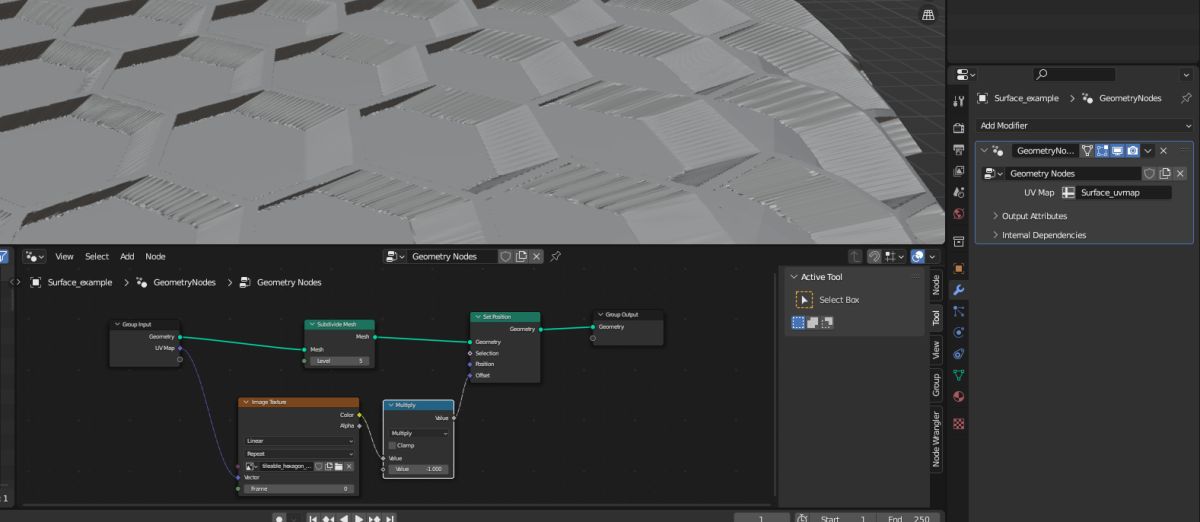Viewport: 1200px width, 522px height.
Task: Open the Object properties tab
Action: 959,268
